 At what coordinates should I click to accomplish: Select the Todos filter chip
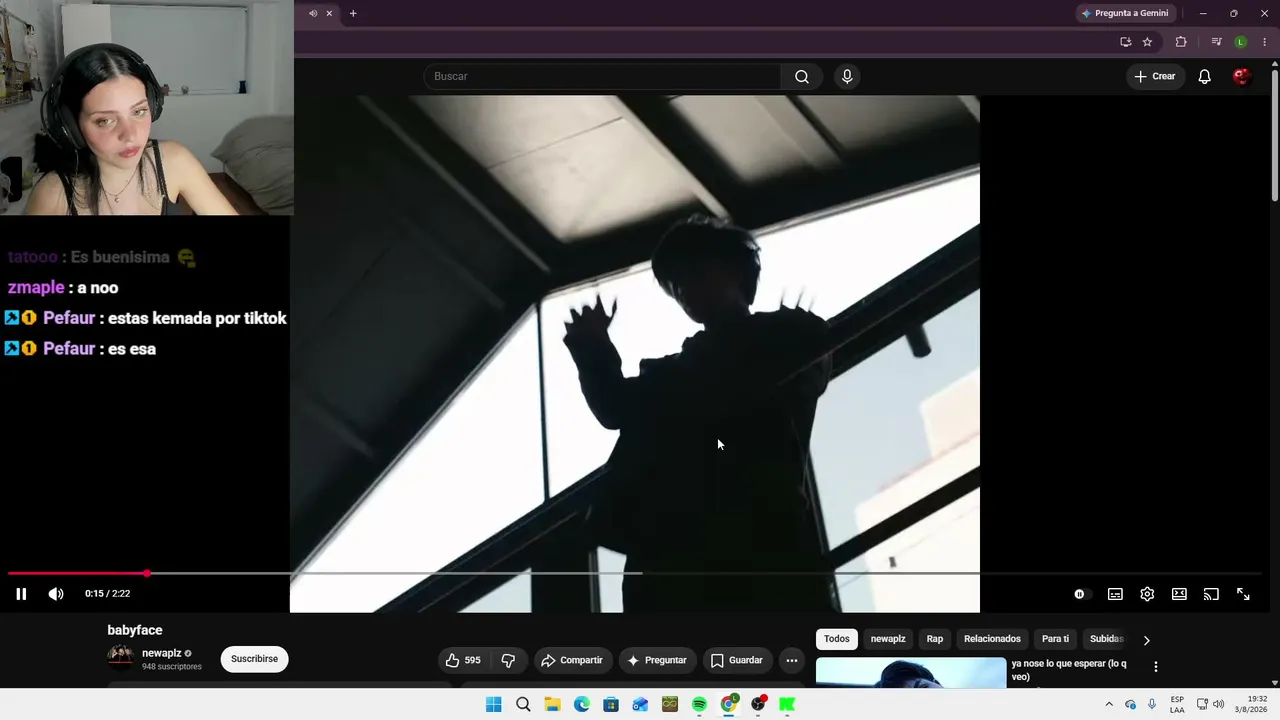(x=837, y=639)
